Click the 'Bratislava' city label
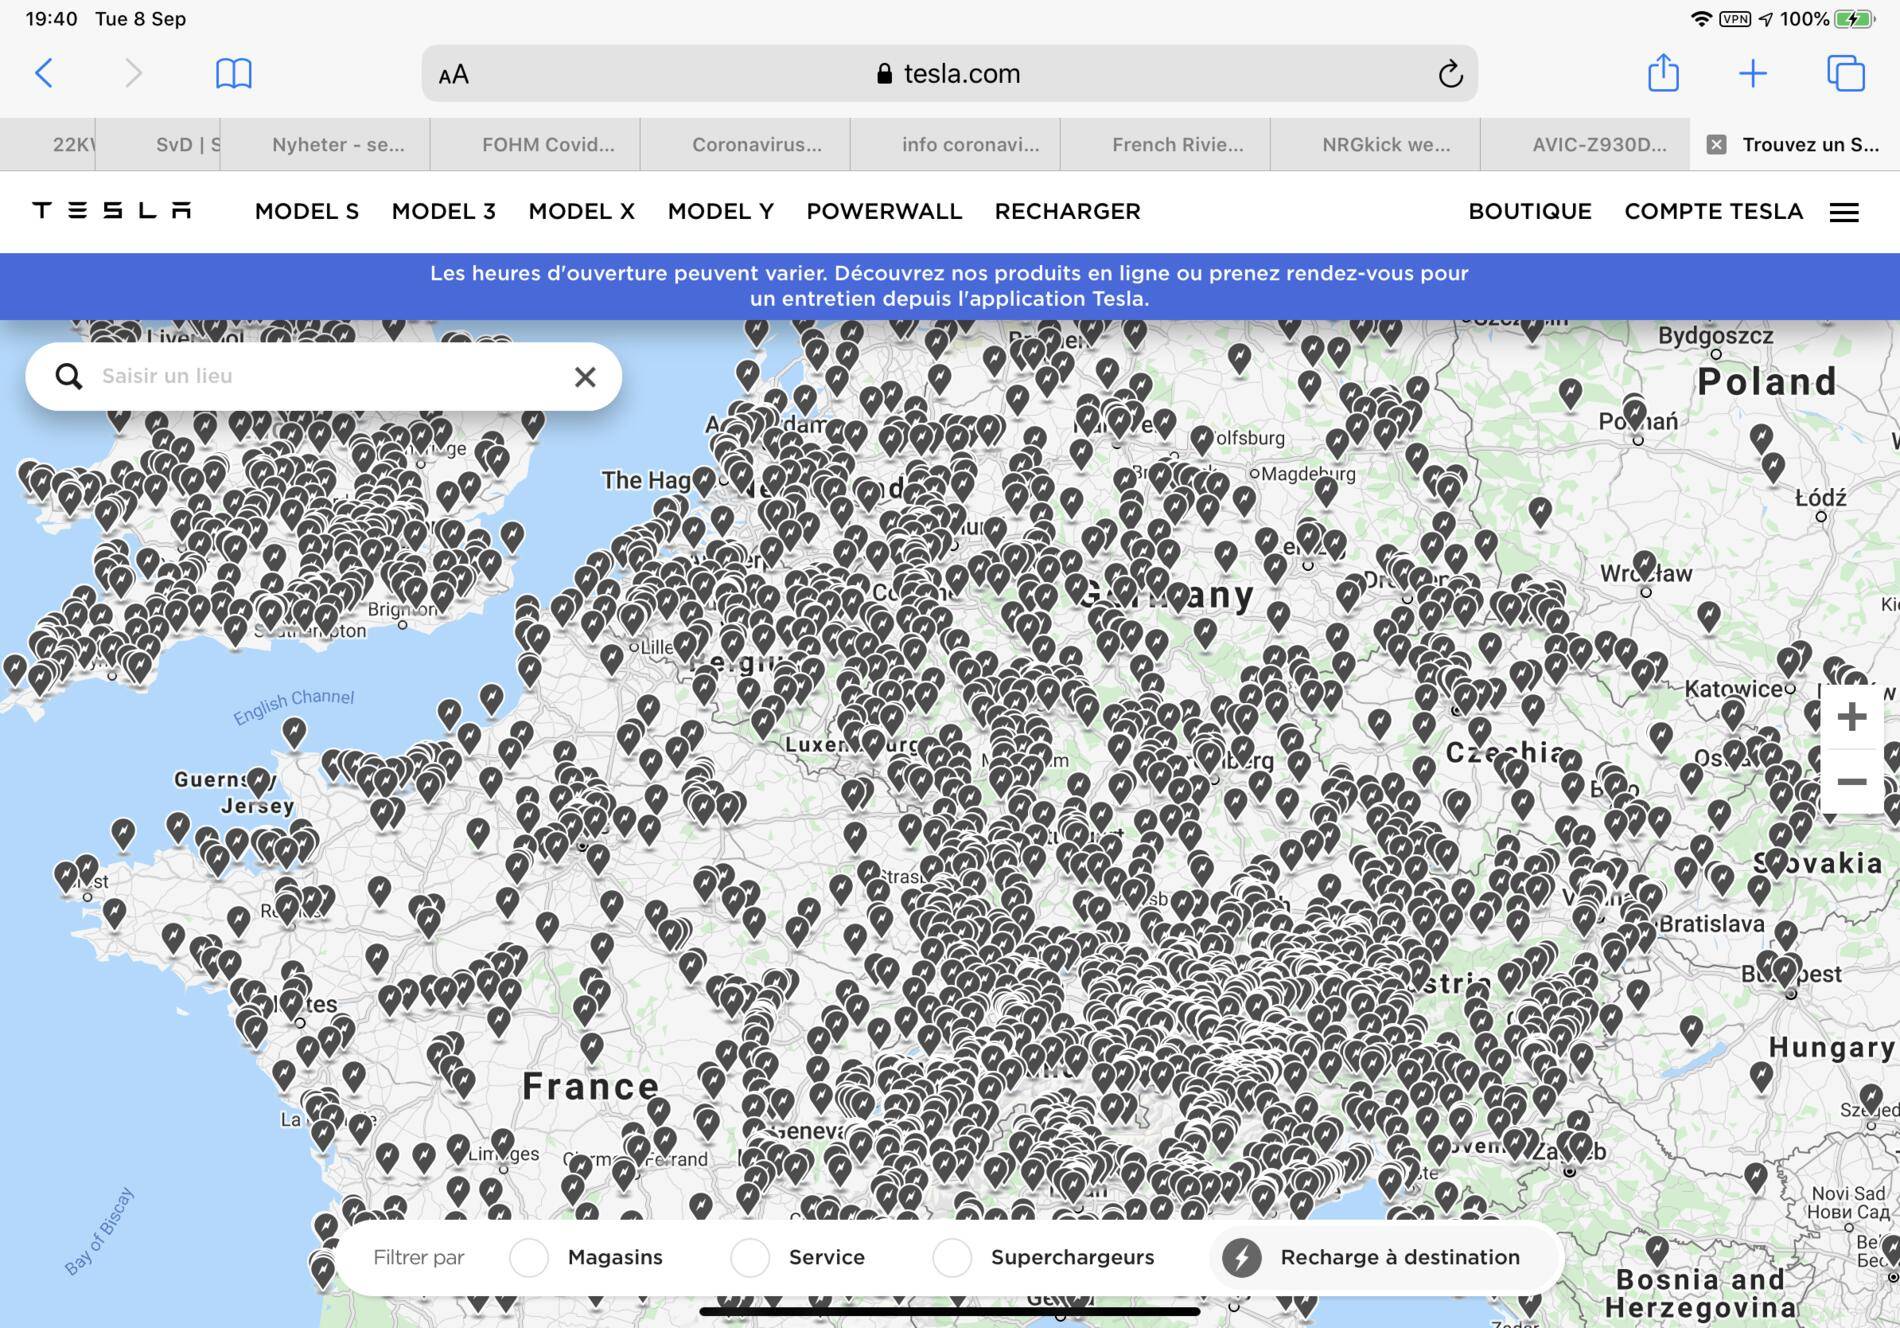 tap(1712, 924)
